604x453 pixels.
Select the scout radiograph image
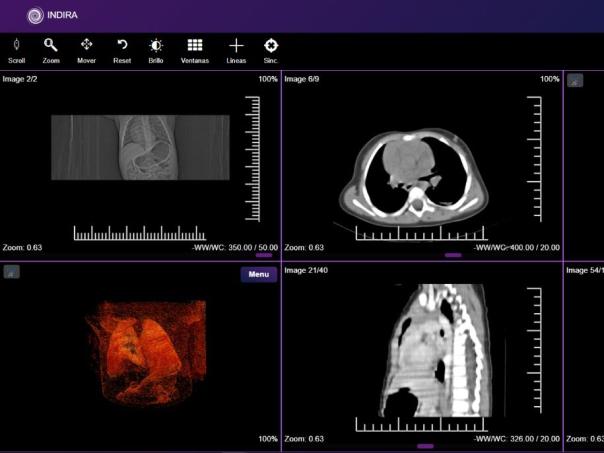(x=140, y=146)
